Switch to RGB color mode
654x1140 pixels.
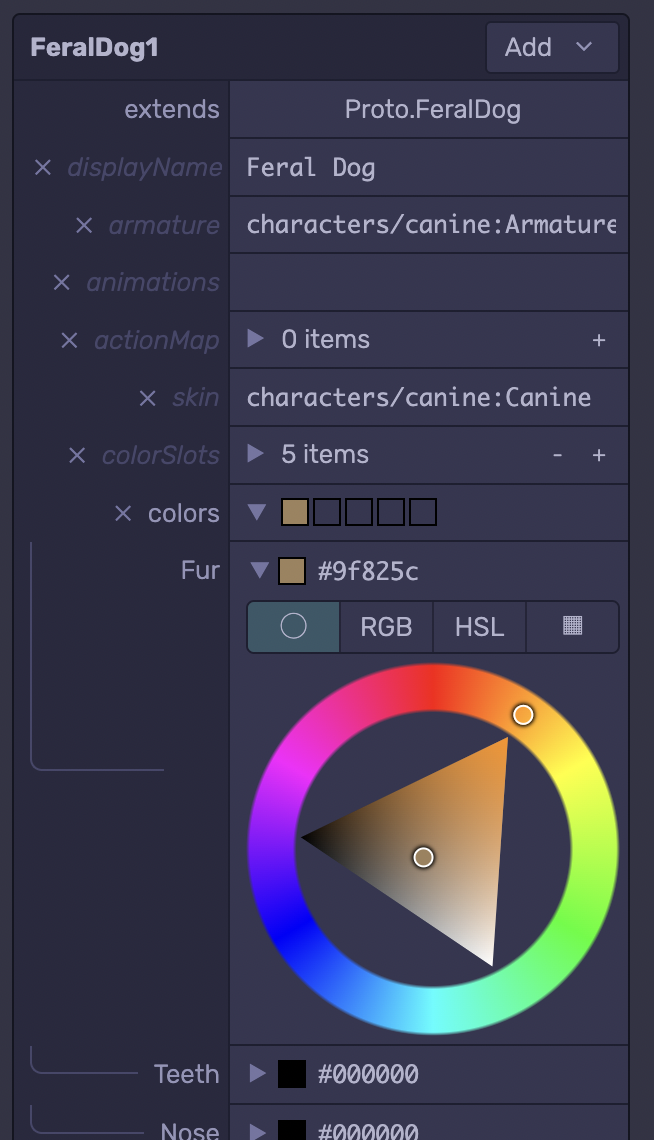[386, 626]
